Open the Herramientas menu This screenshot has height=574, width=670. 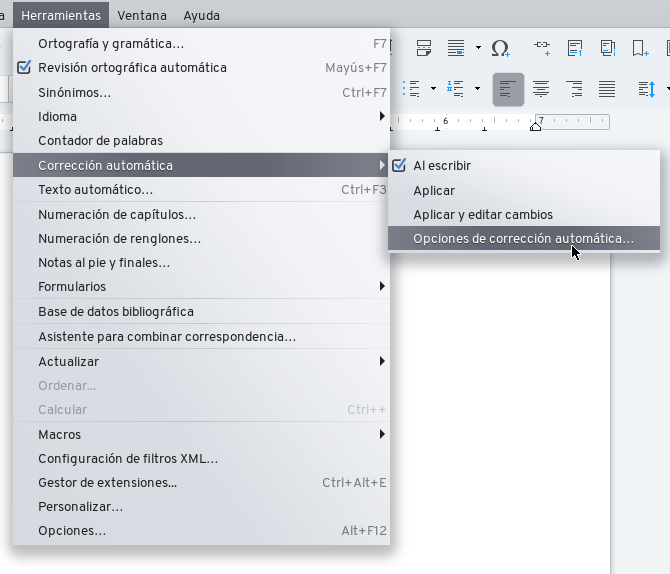point(61,15)
